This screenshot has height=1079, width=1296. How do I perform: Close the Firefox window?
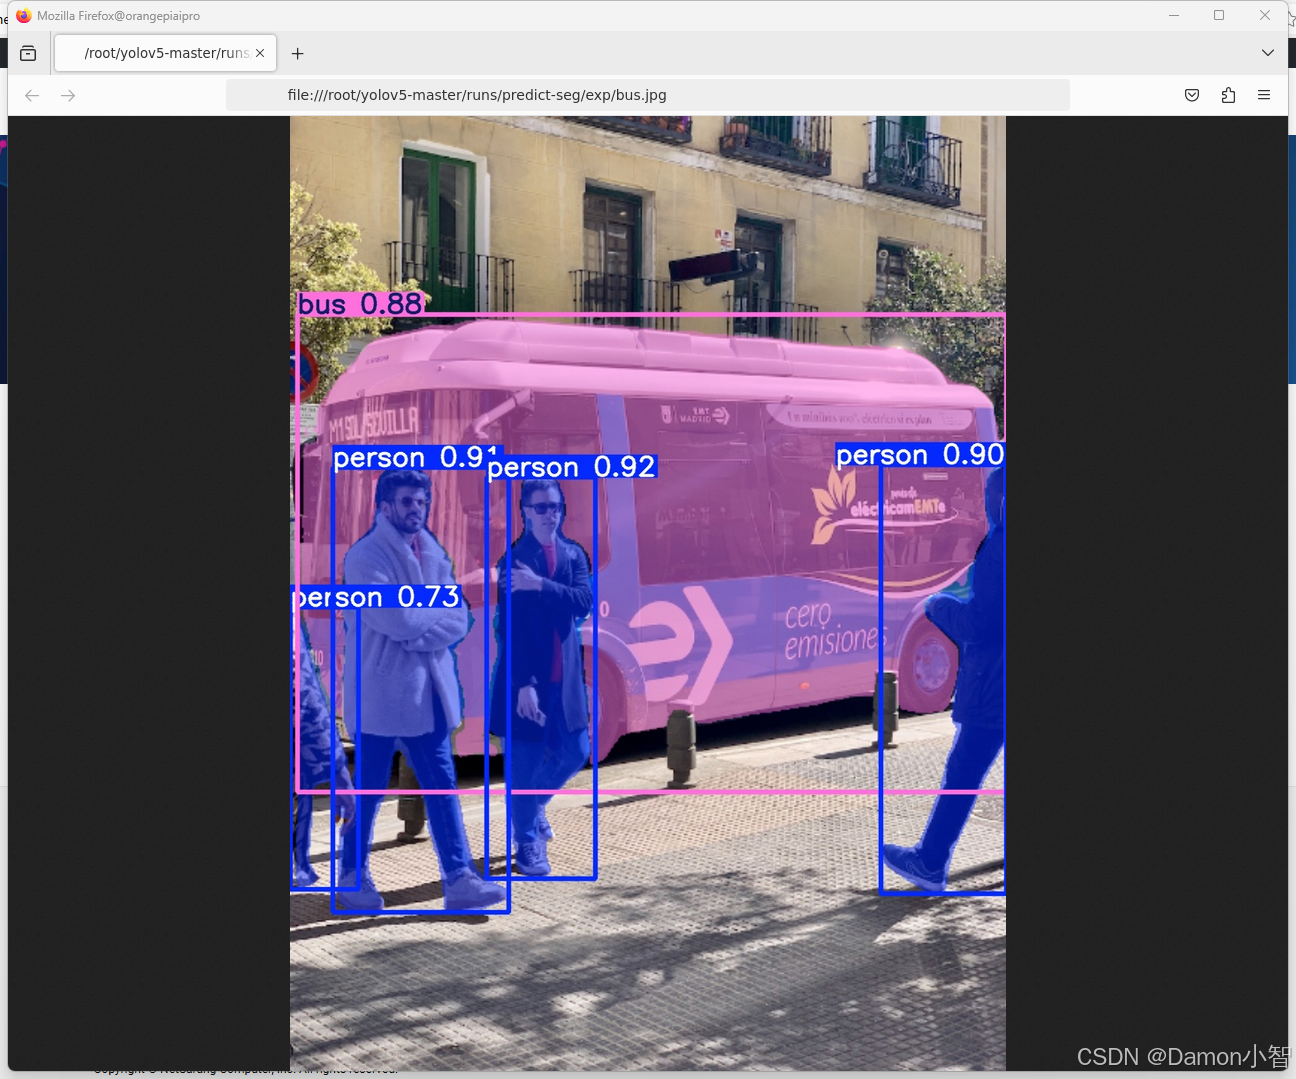(1265, 15)
